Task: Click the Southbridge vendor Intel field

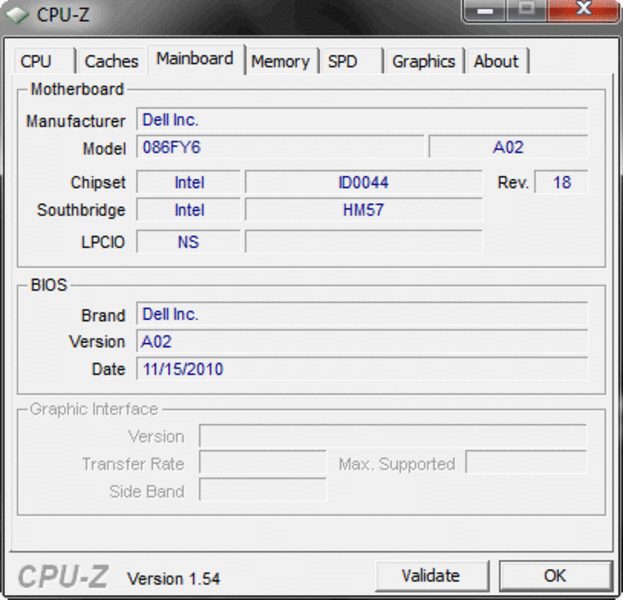Action: (x=189, y=209)
